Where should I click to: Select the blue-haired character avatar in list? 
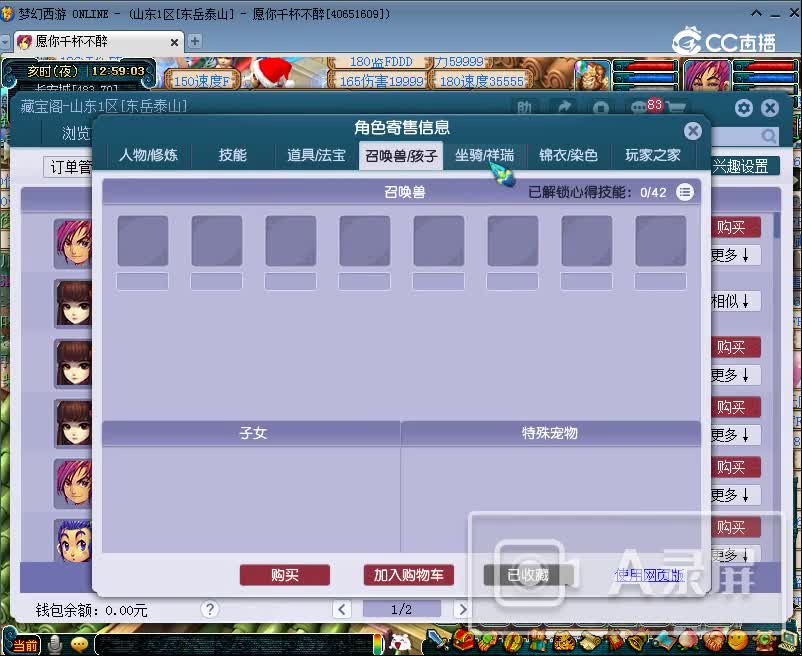pos(74,541)
